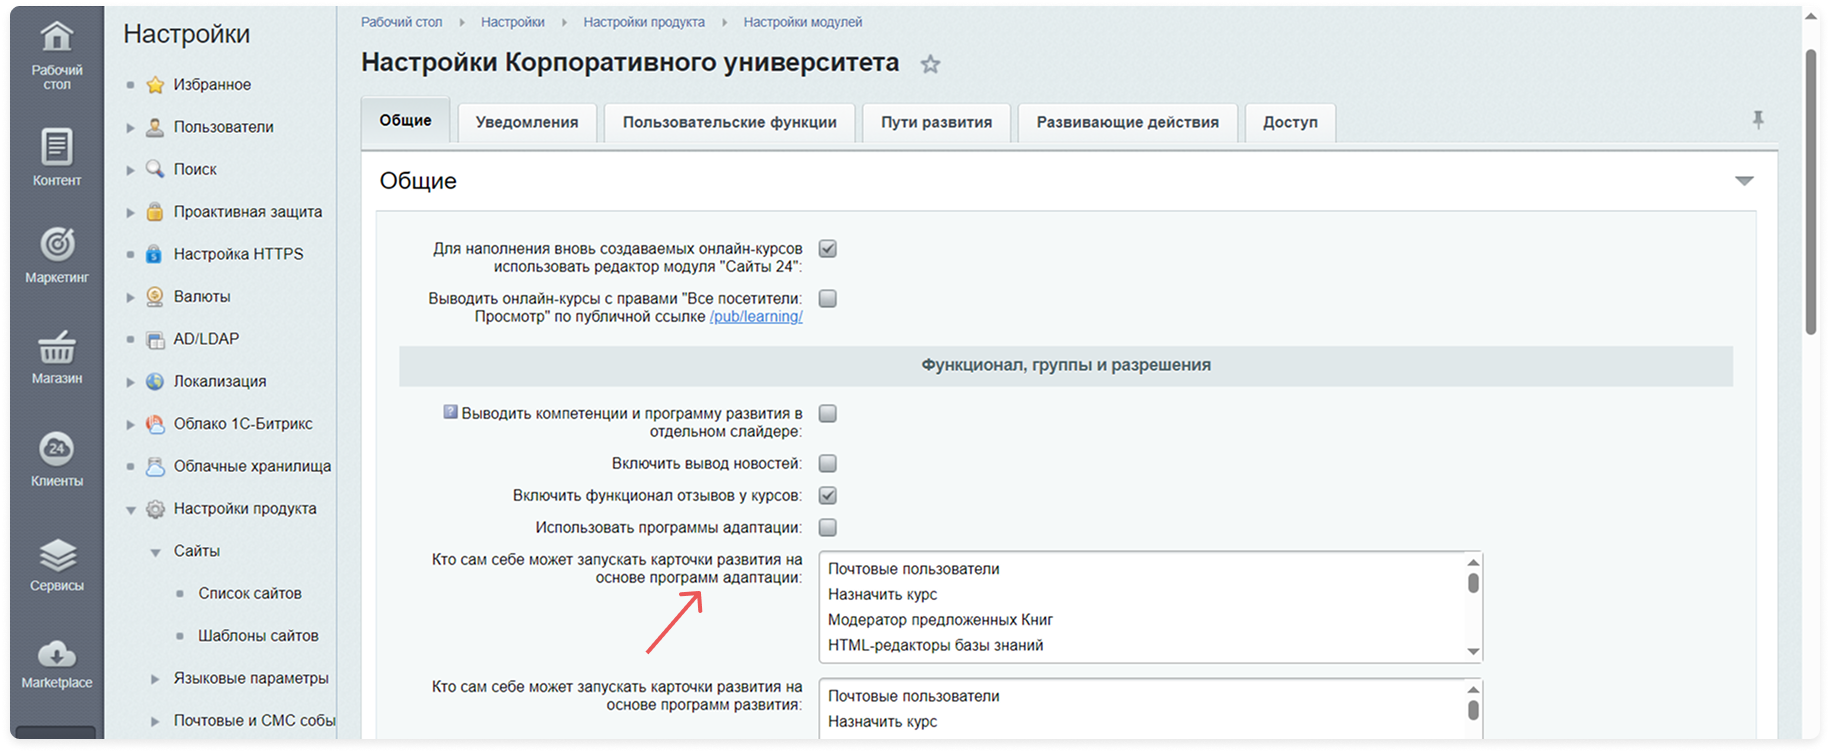Collapse the Общие section with arrow

[x=1744, y=181]
